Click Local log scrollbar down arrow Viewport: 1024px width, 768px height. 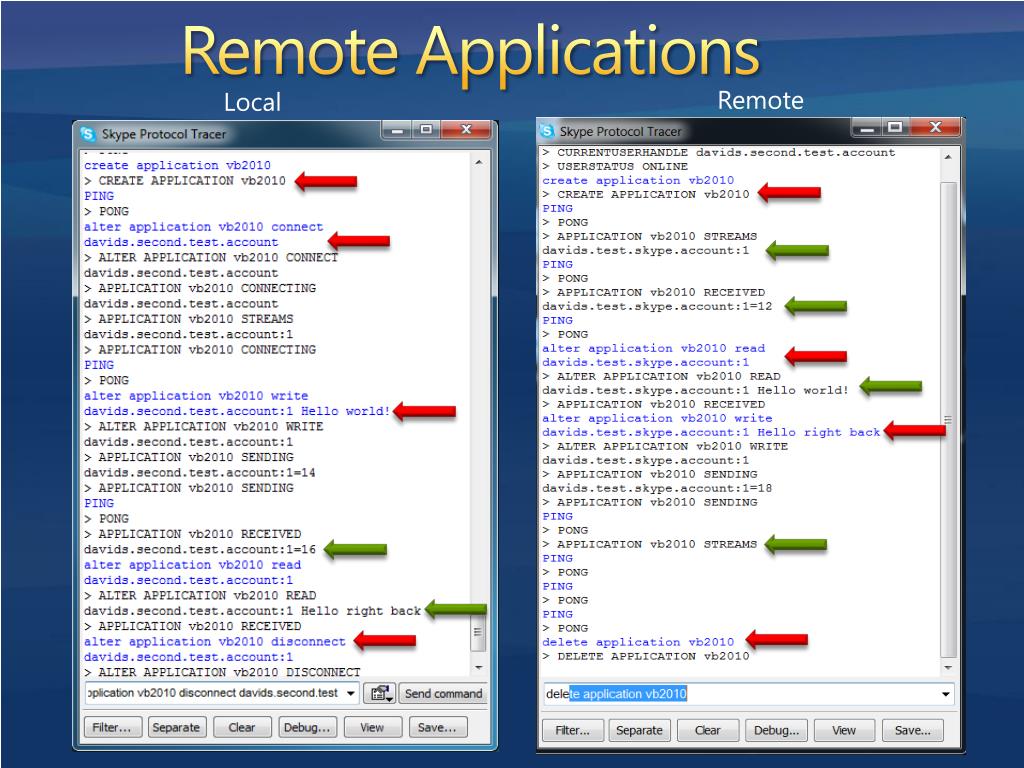click(479, 667)
